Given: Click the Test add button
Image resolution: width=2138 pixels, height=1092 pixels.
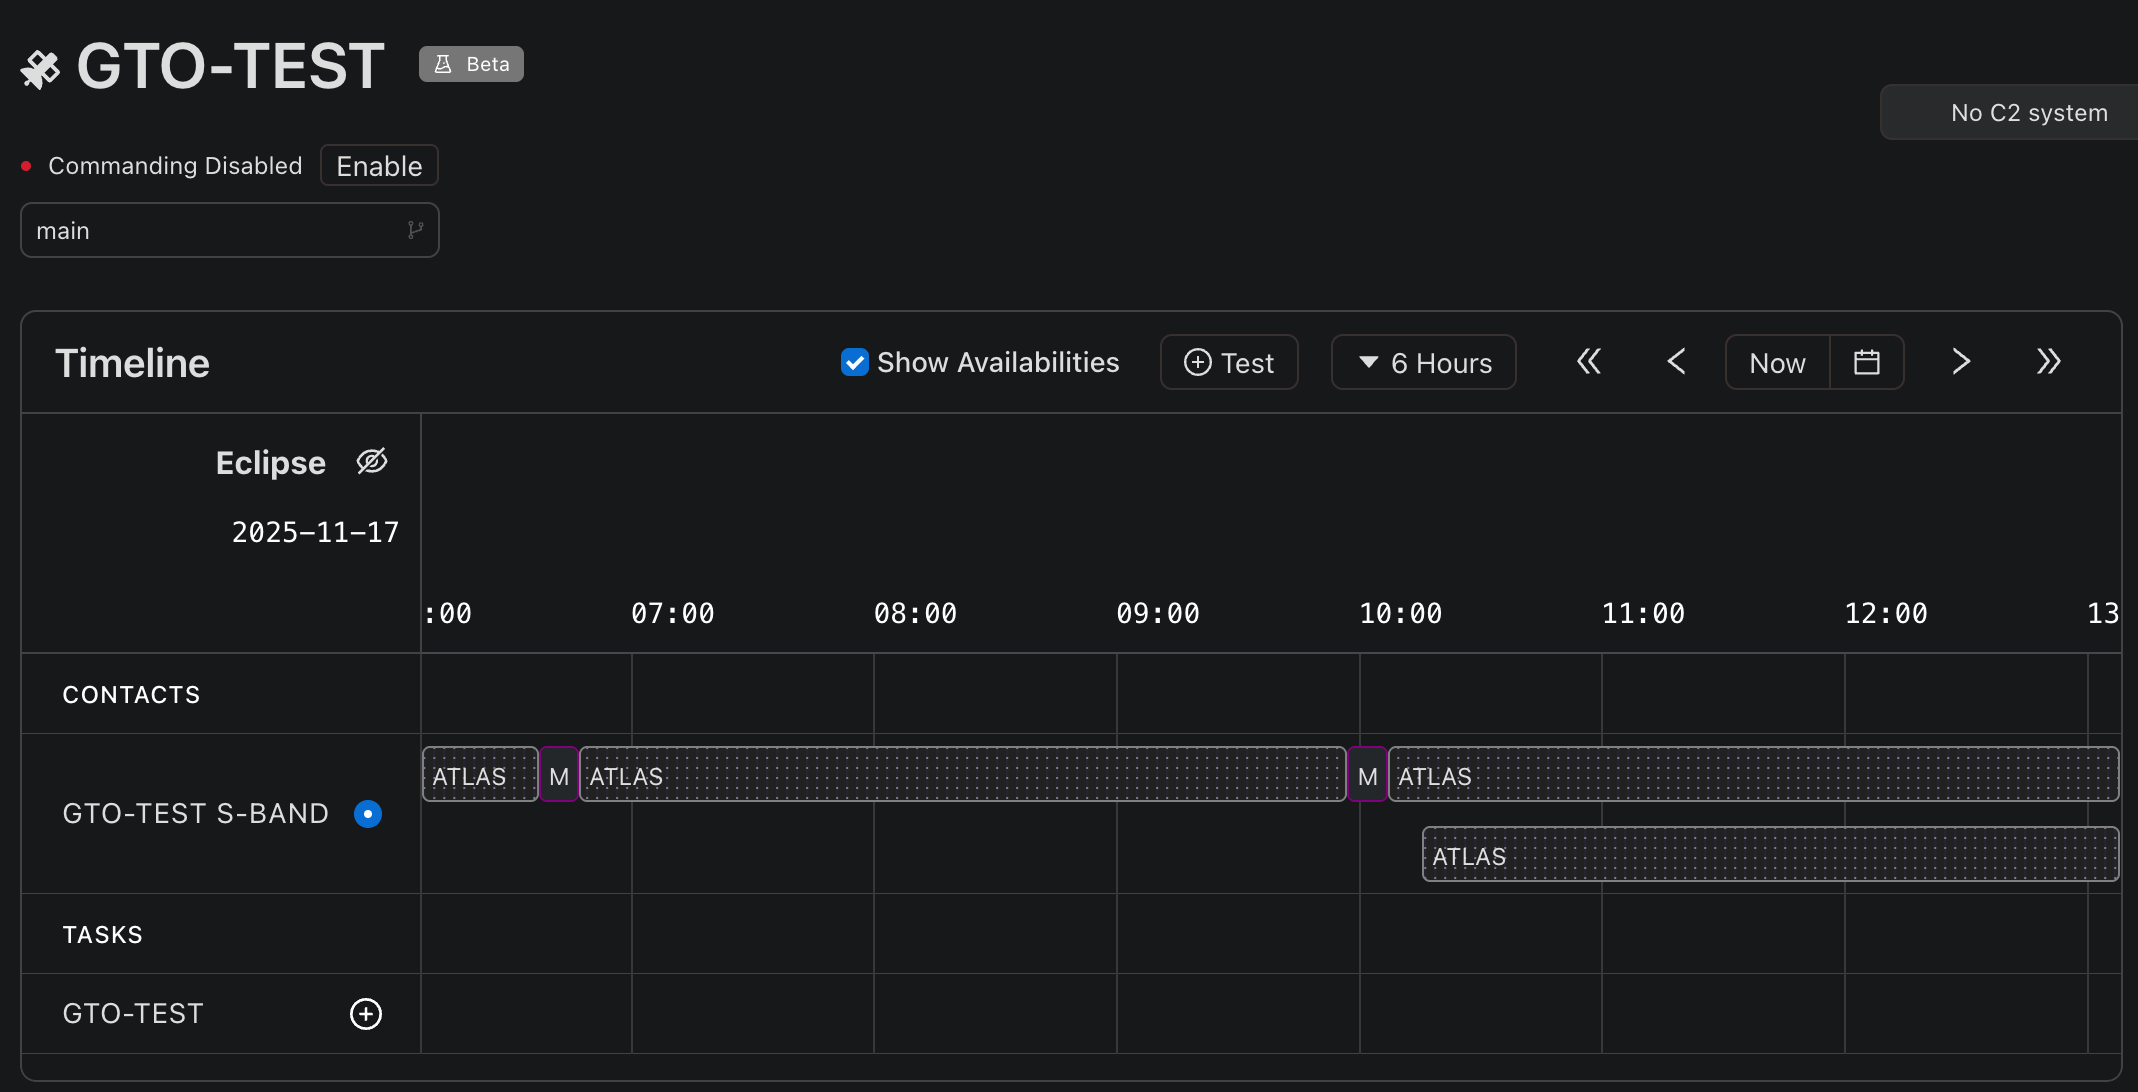Looking at the screenshot, I should [x=1229, y=362].
